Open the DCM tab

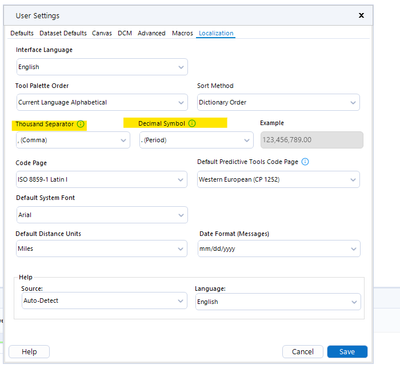pyautogui.click(x=125, y=33)
